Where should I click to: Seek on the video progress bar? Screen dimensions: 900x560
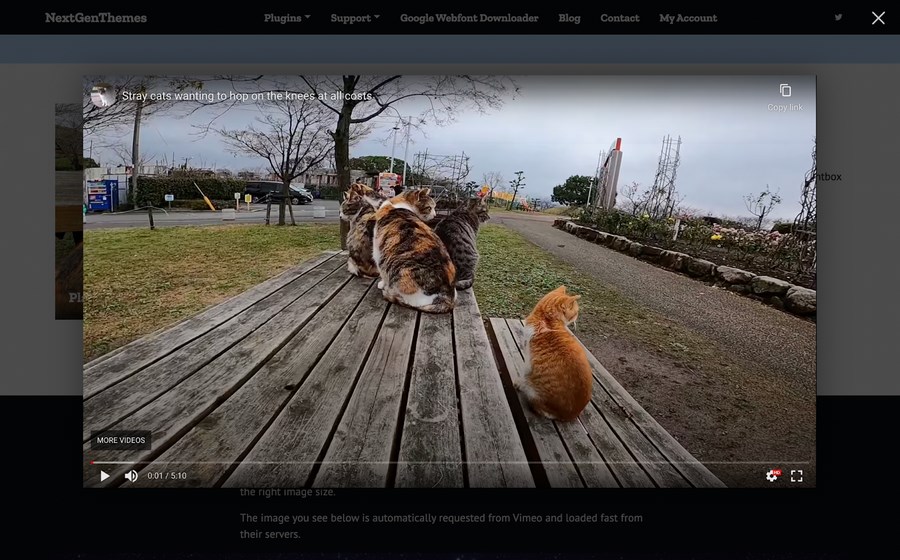click(x=449, y=462)
